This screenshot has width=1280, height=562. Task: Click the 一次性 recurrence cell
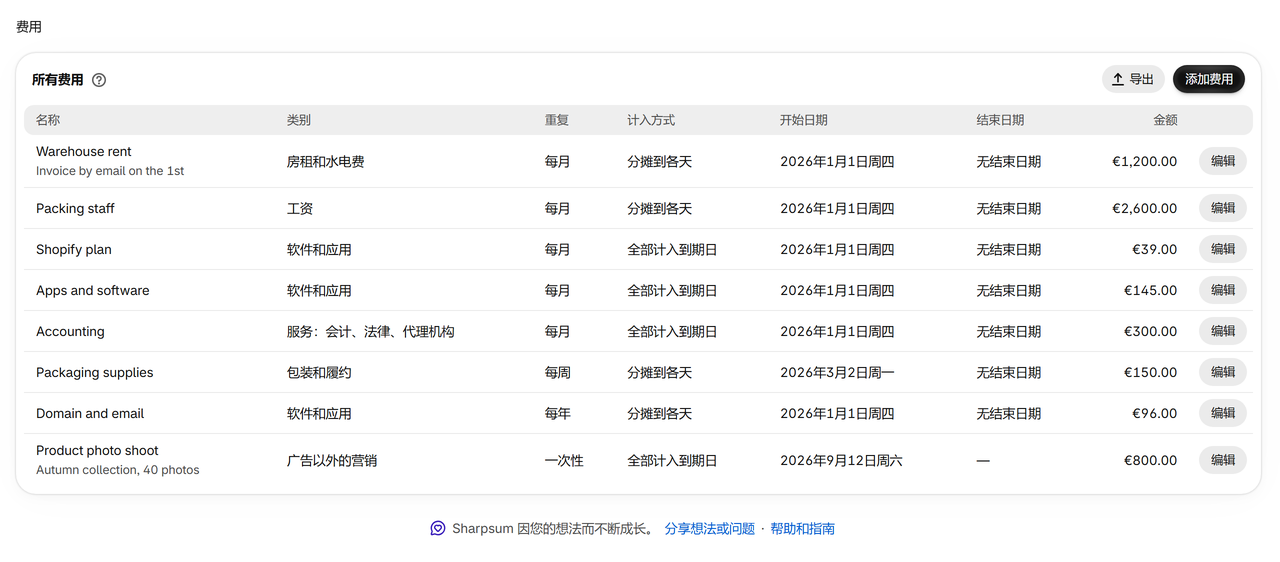(564, 461)
